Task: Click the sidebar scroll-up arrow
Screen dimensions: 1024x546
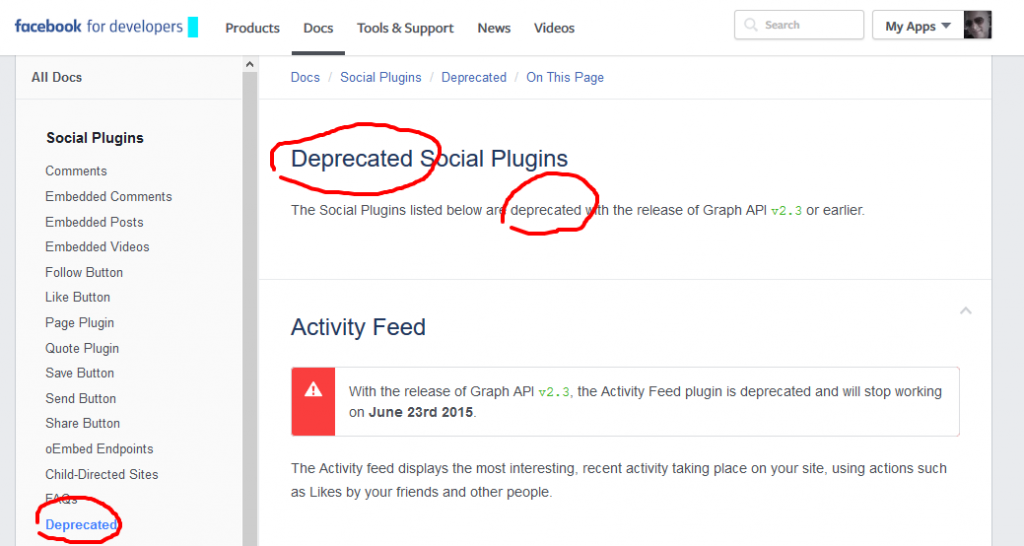Action: [x=249, y=64]
